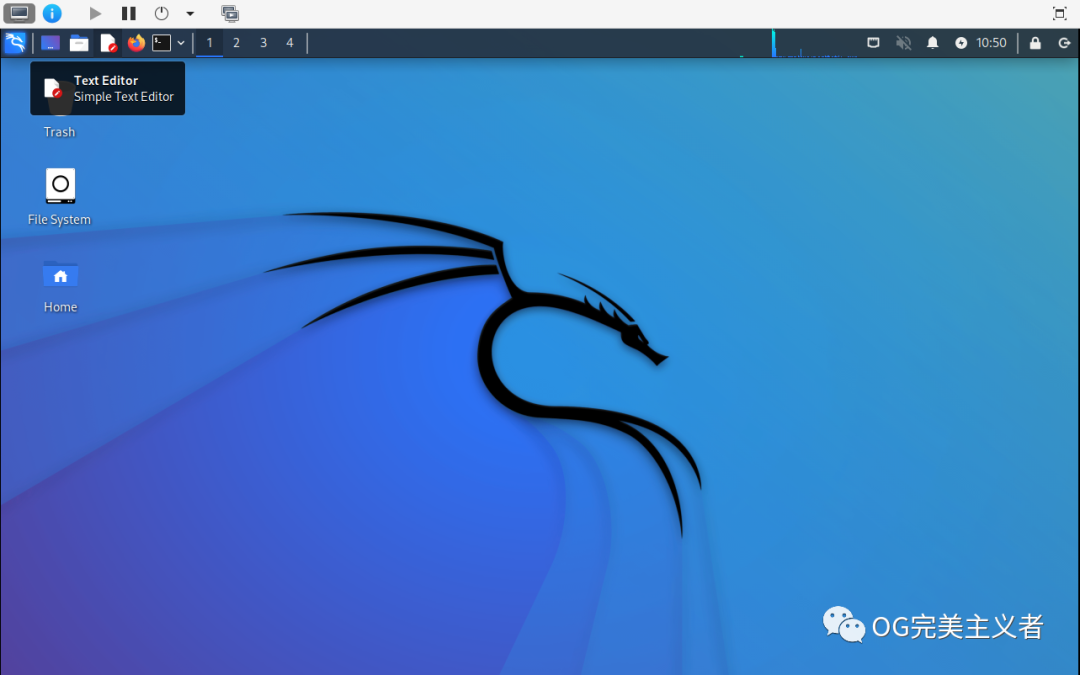Click the power manager icon
Screen dimensions: 1080x675
[x=961, y=43]
